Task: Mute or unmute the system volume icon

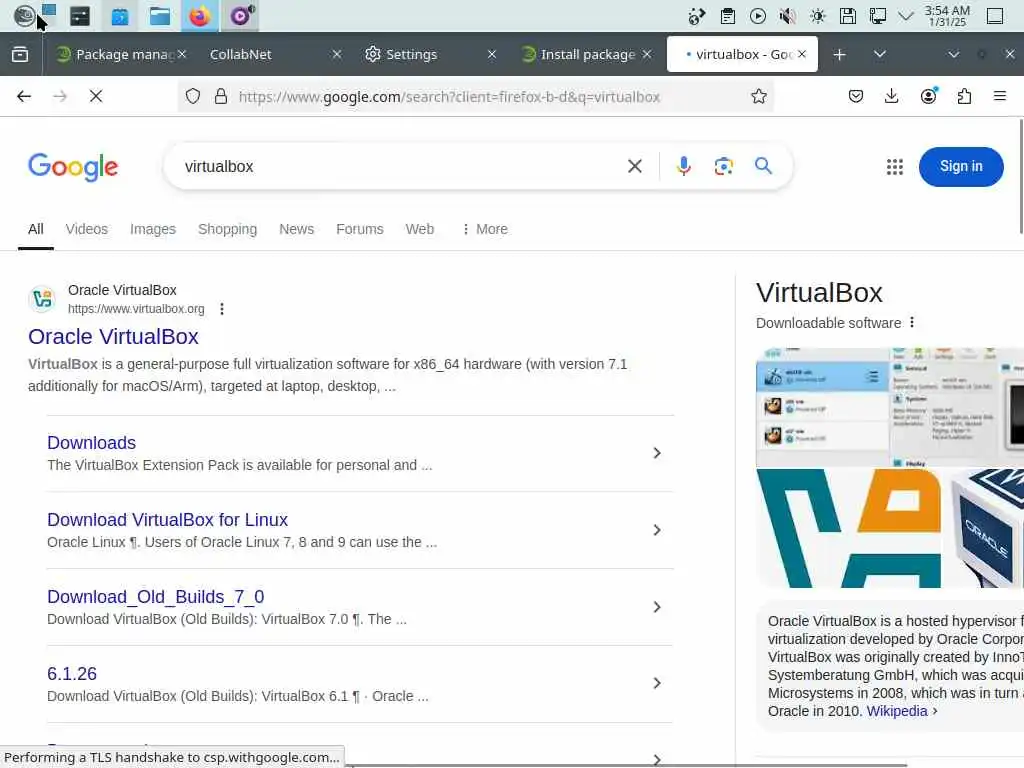Action: click(x=788, y=16)
